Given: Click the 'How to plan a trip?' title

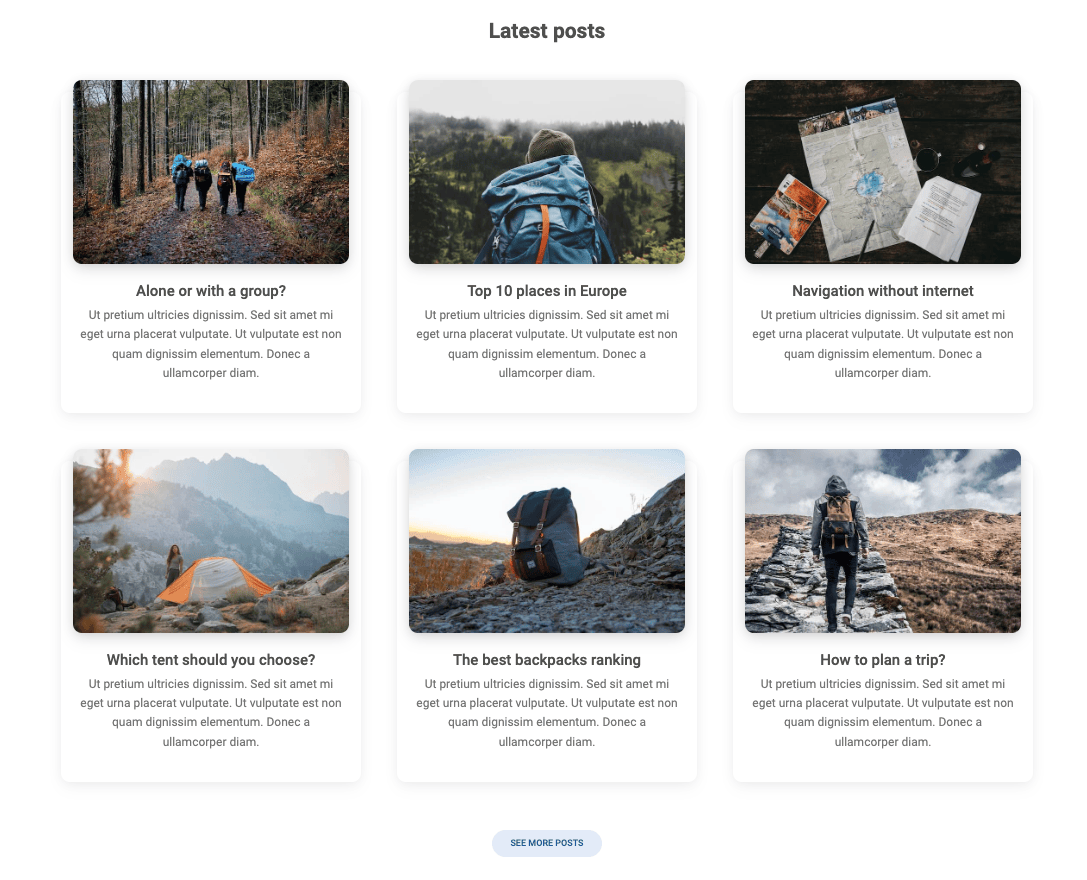Looking at the screenshot, I should click(x=882, y=660).
